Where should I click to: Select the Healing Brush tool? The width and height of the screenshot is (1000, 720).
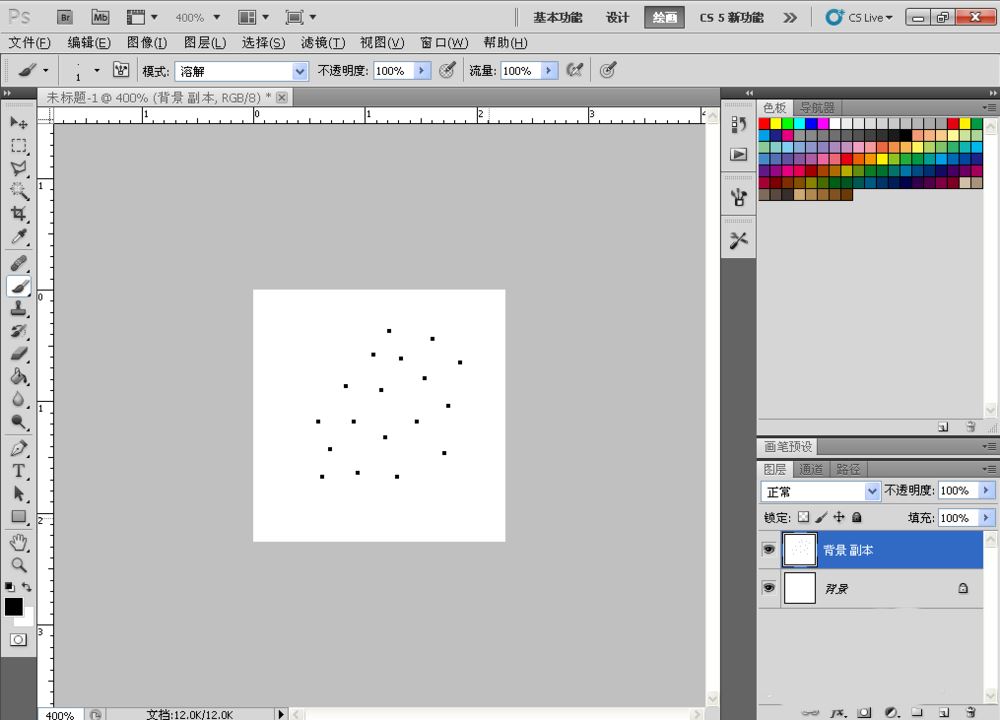click(x=18, y=263)
